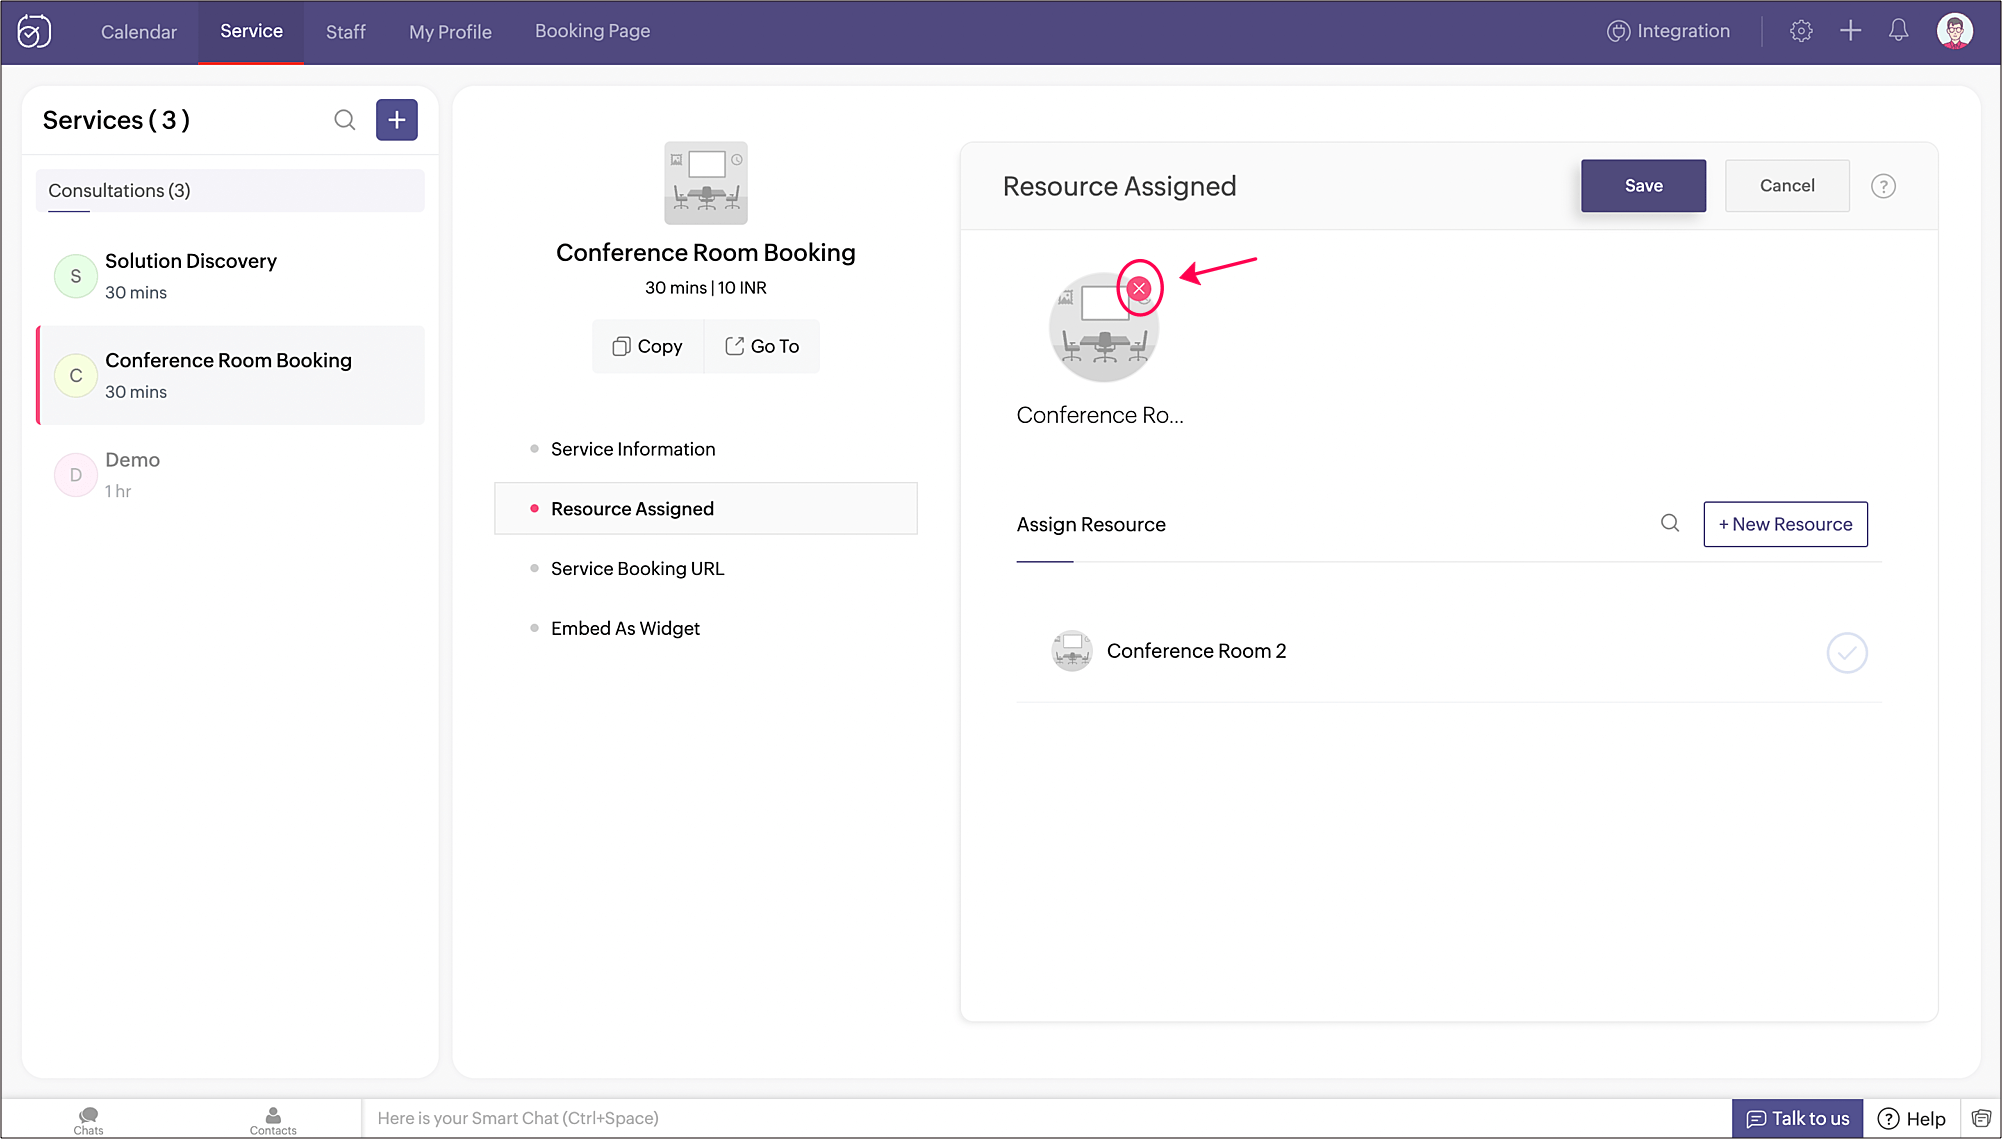This screenshot has height=1139, width=2002.
Task: Open the Integration menu
Action: (x=1668, y=31)
